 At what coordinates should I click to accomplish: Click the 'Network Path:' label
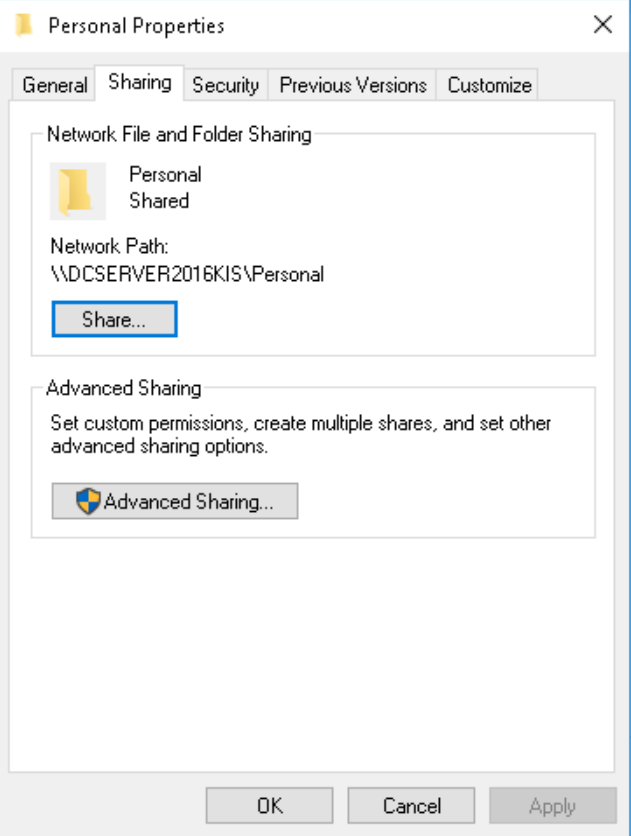109,246
